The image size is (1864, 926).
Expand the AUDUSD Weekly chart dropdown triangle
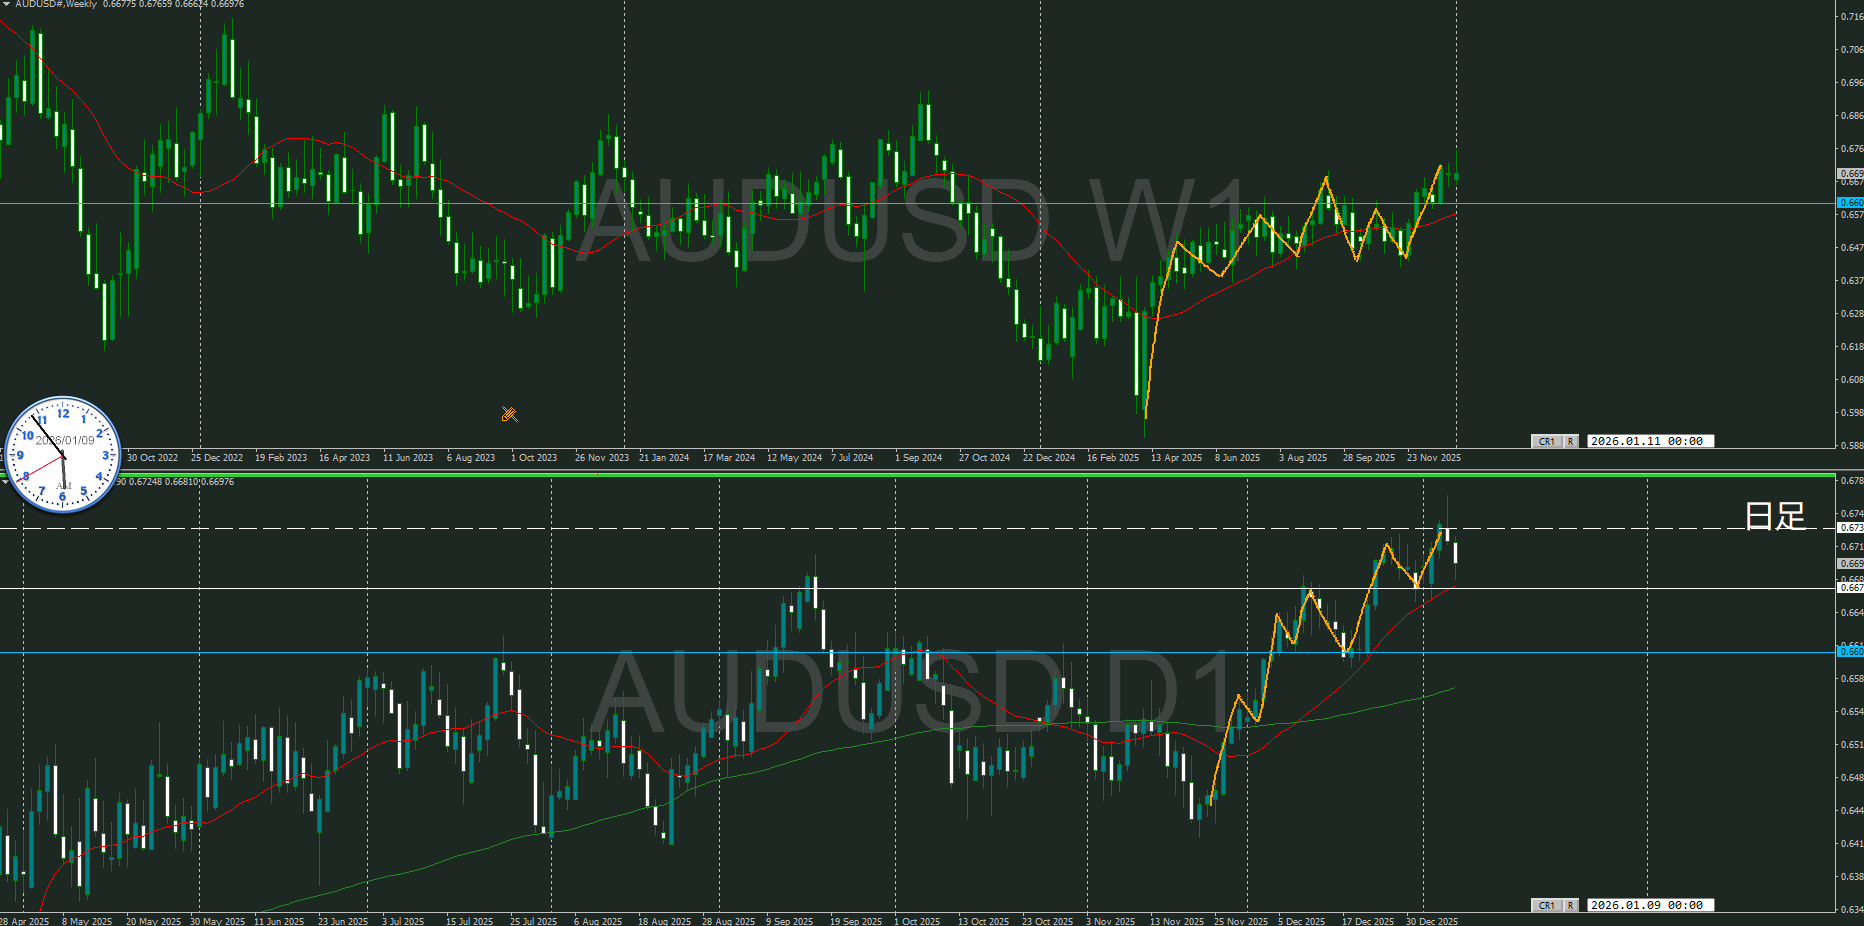[6, 4]
